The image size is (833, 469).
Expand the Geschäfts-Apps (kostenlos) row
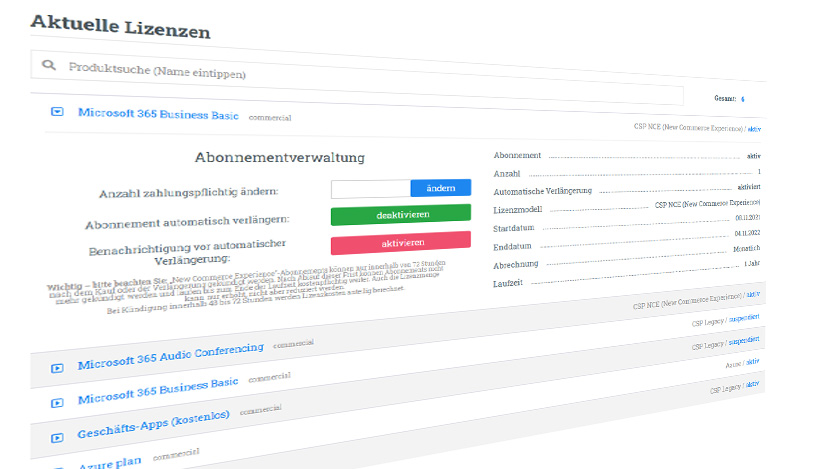tap(57, 438)
